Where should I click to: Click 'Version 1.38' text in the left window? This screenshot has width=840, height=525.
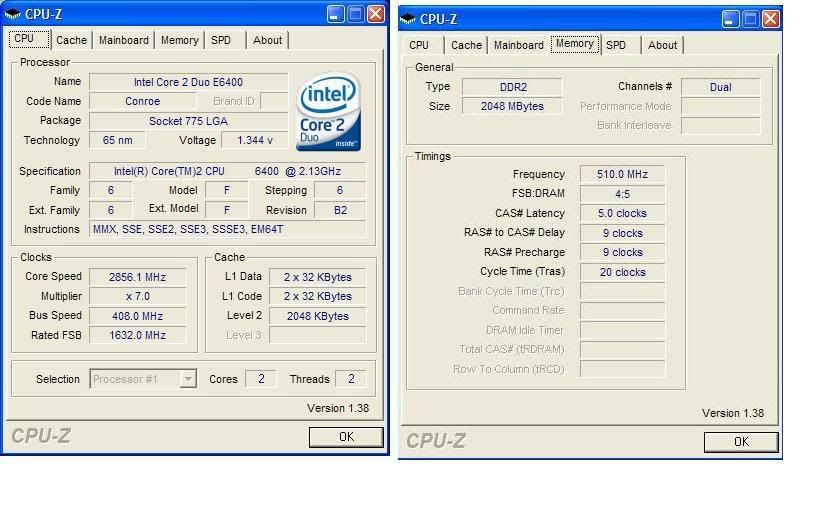[x=338, y=408]
